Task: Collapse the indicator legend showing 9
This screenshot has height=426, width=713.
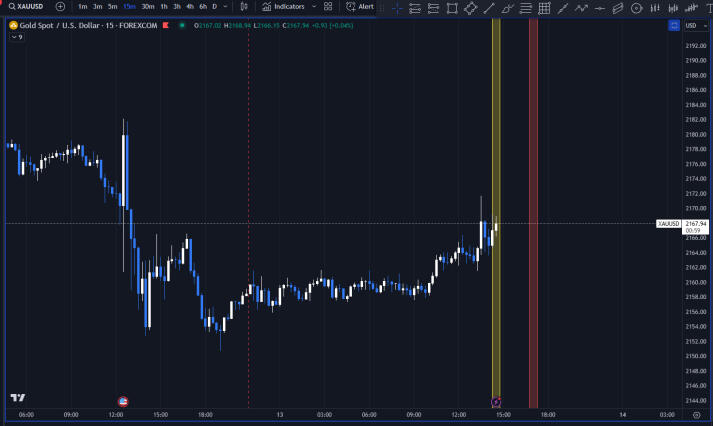Action: point(14,37)
